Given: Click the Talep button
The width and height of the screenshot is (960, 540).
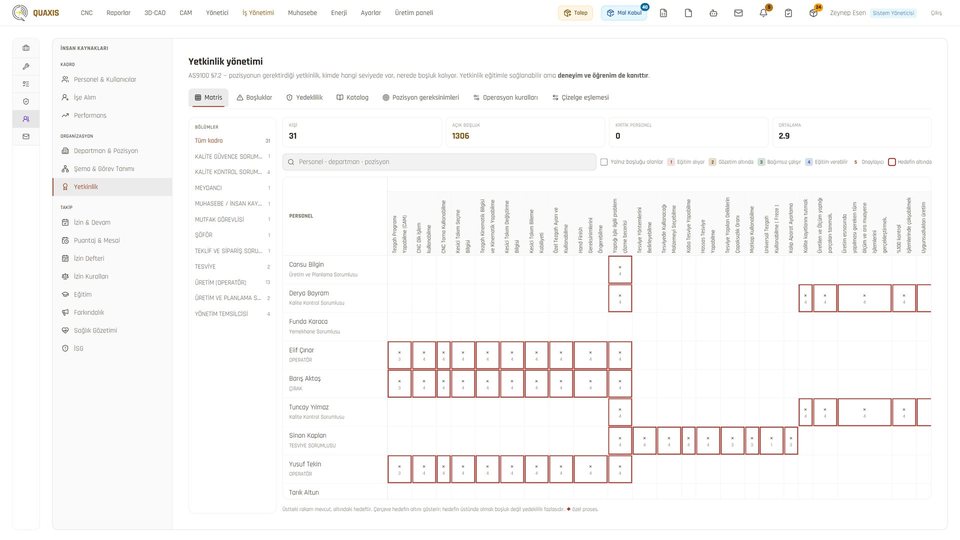Looking at the screenshot, I should 576,13.
